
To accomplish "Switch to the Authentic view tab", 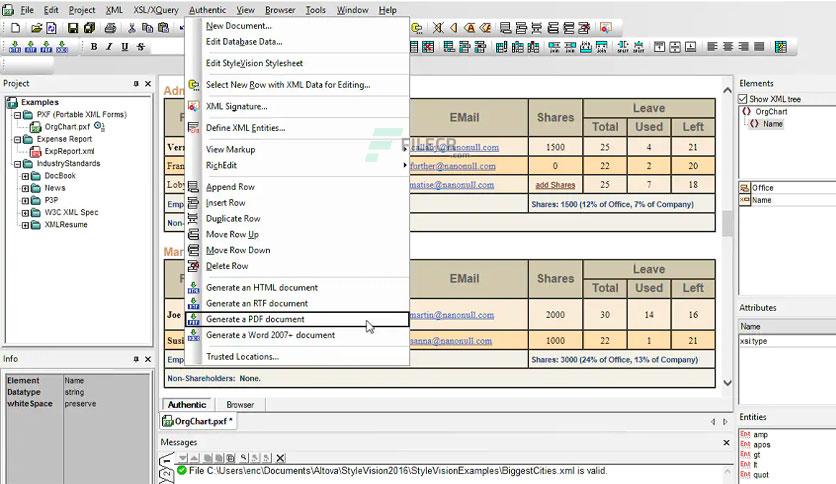I will pyautogui.click(x=187, y=405).
